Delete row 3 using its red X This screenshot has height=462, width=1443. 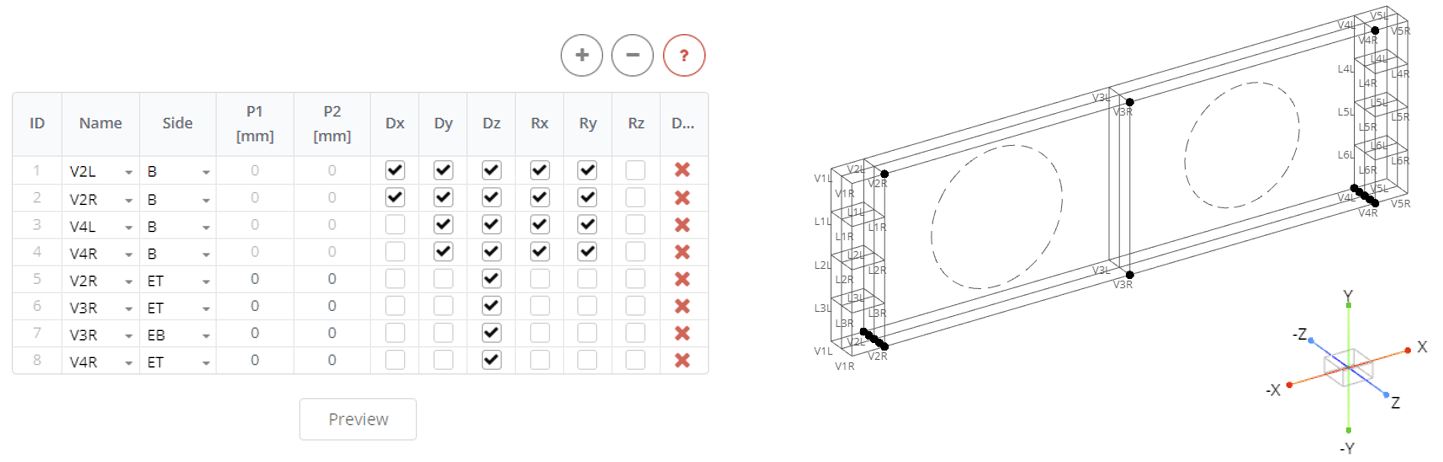[683, 225]
